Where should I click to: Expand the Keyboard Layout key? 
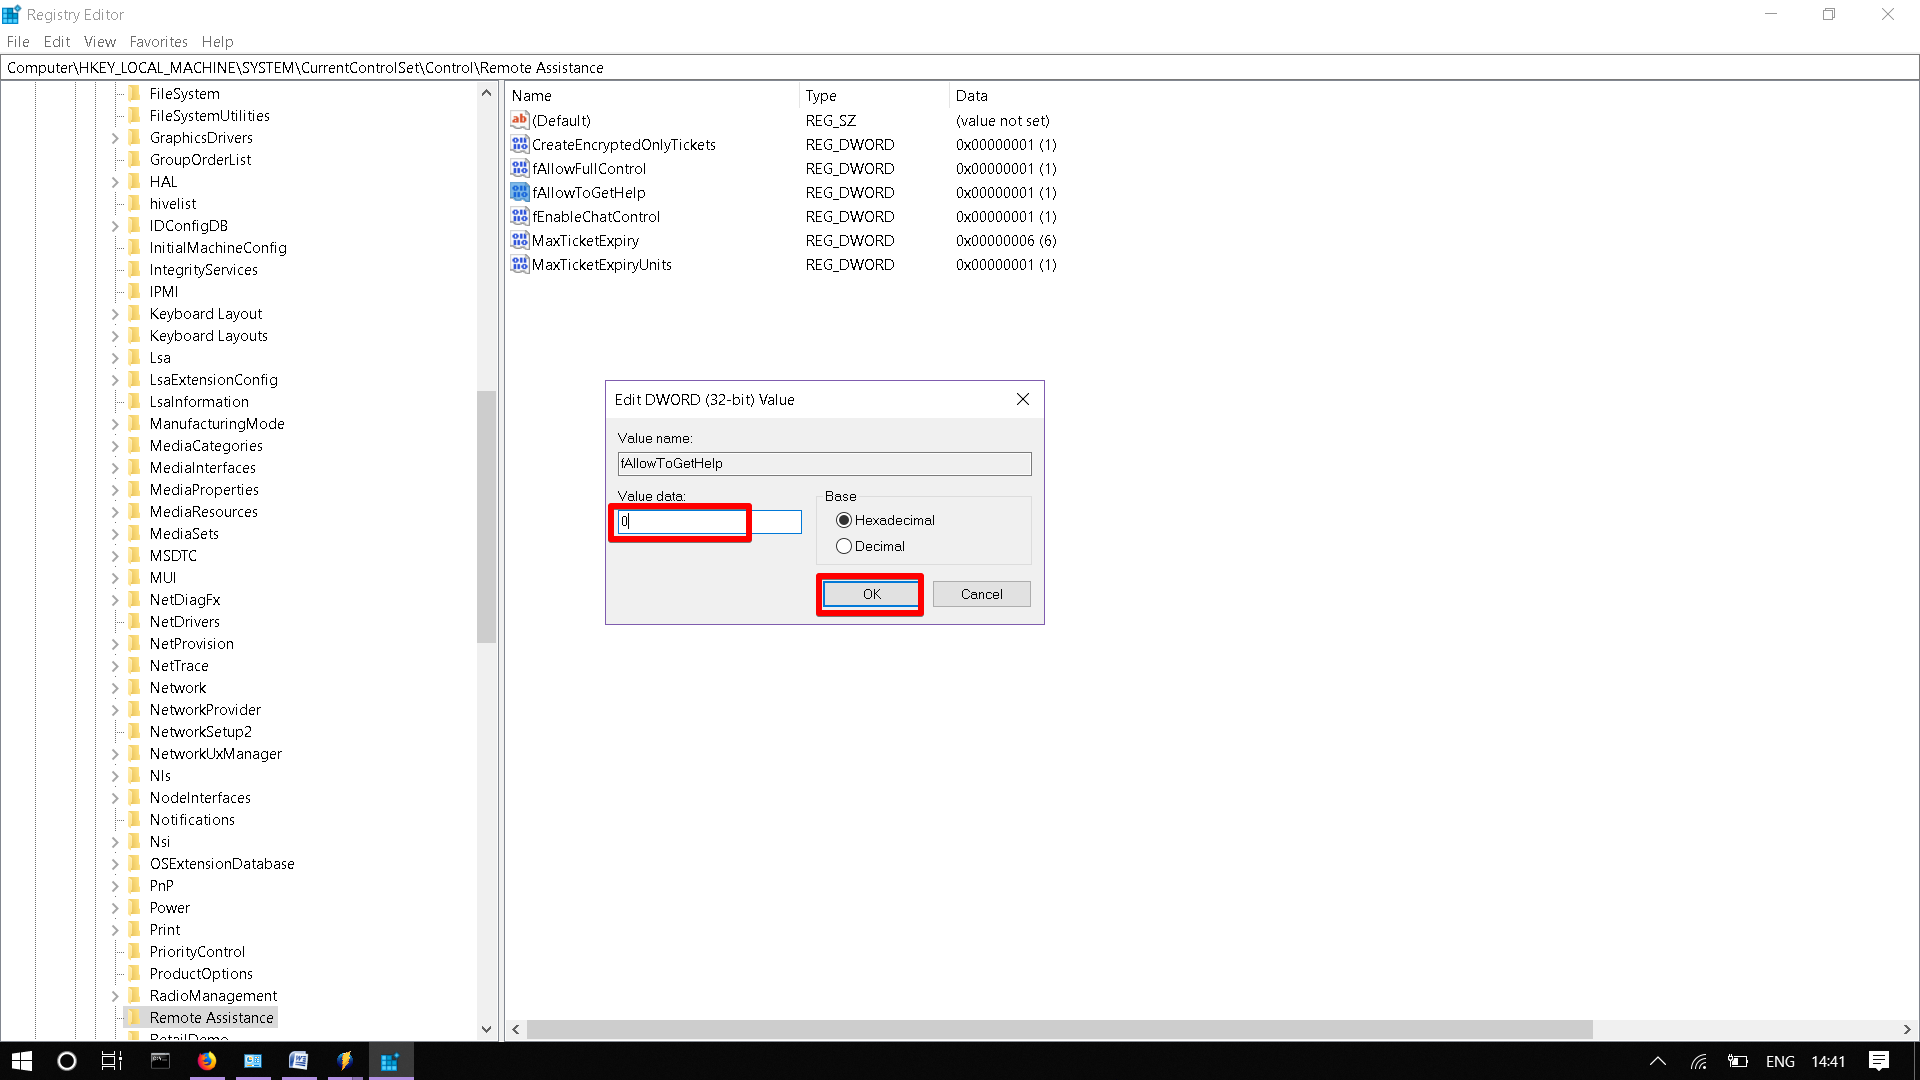point(115,314)
